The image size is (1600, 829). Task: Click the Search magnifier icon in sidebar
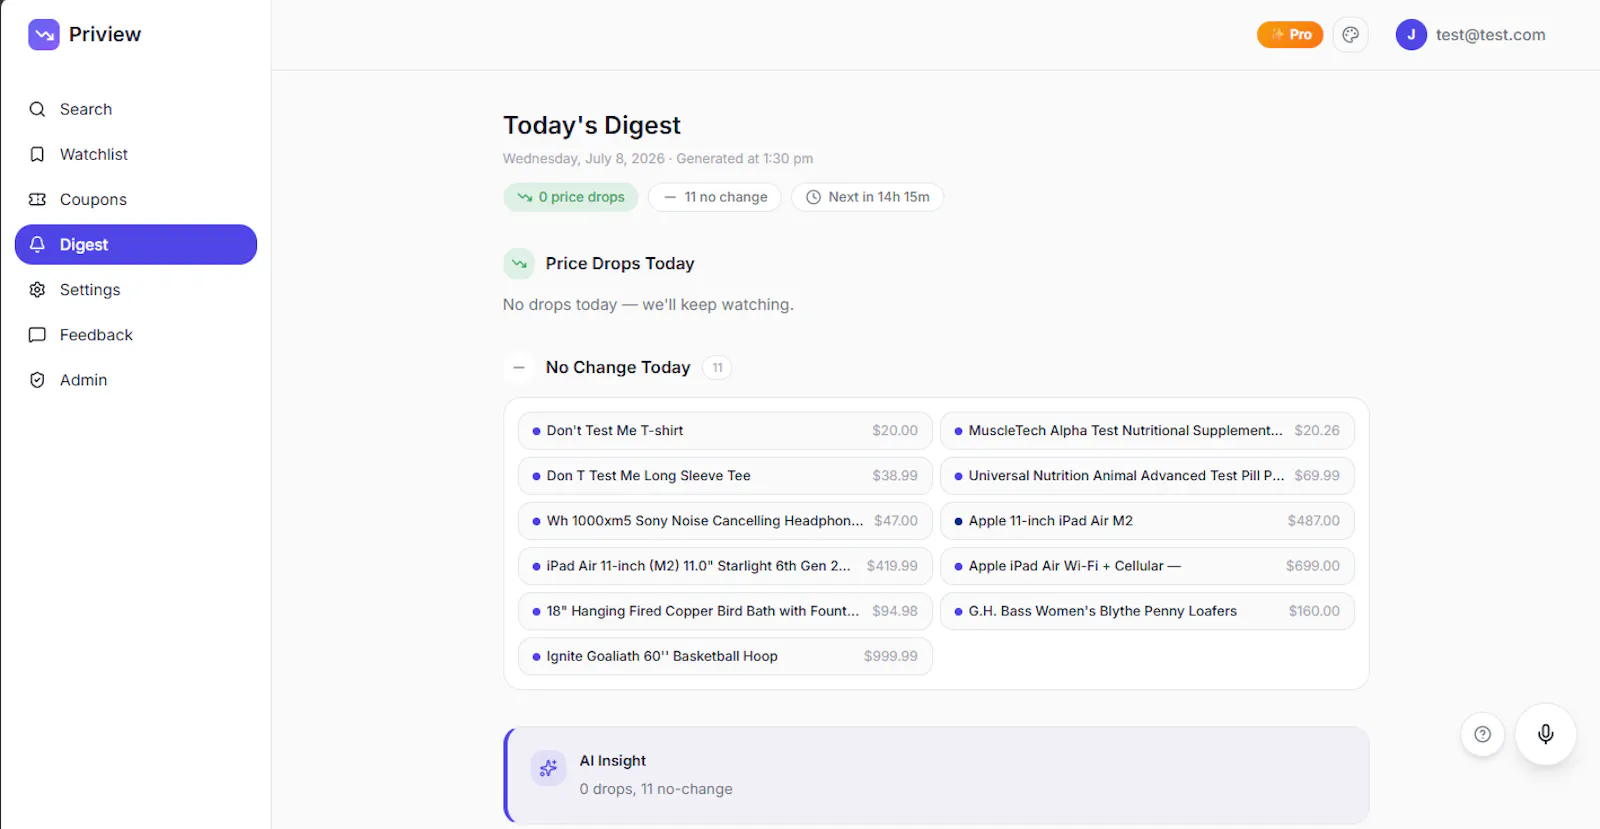[37, 109]
